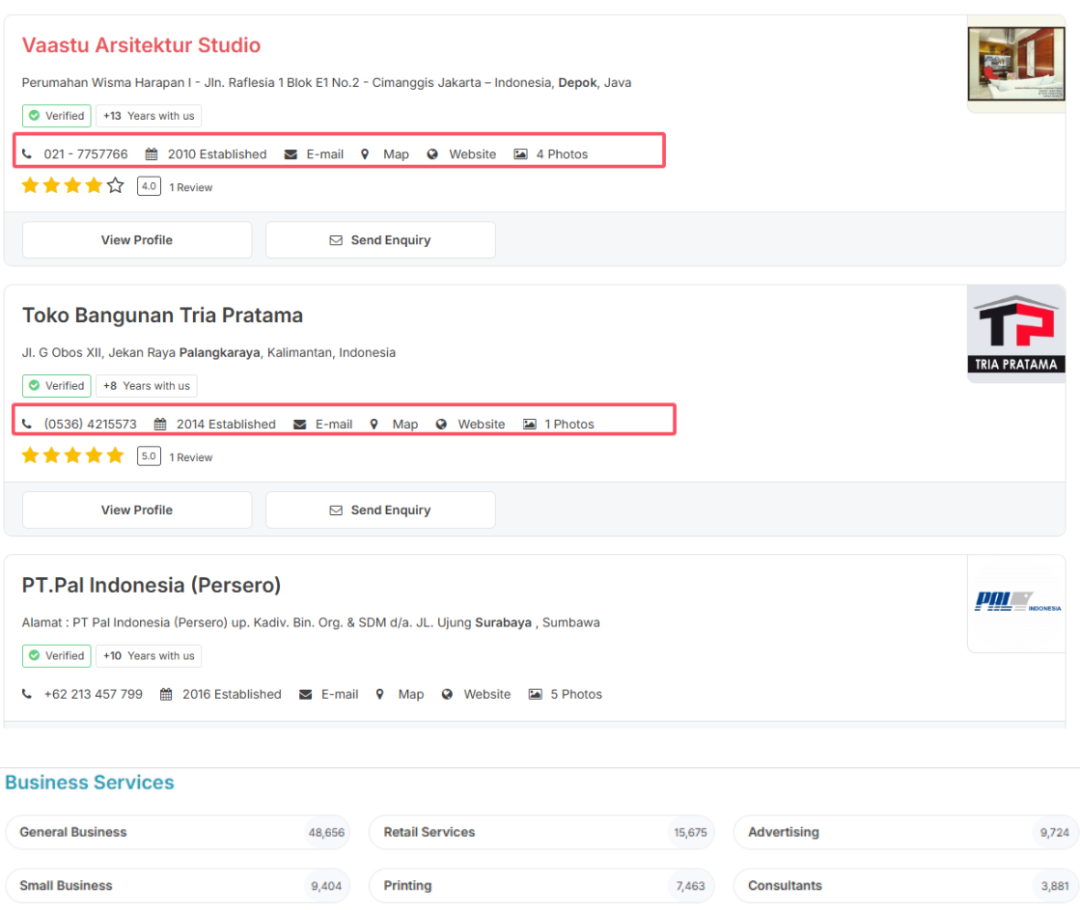Click the Verified badge on PT.Pal Indonesia
The width and height of the screenshot is (1080, 910).
[x=56, y=656]
